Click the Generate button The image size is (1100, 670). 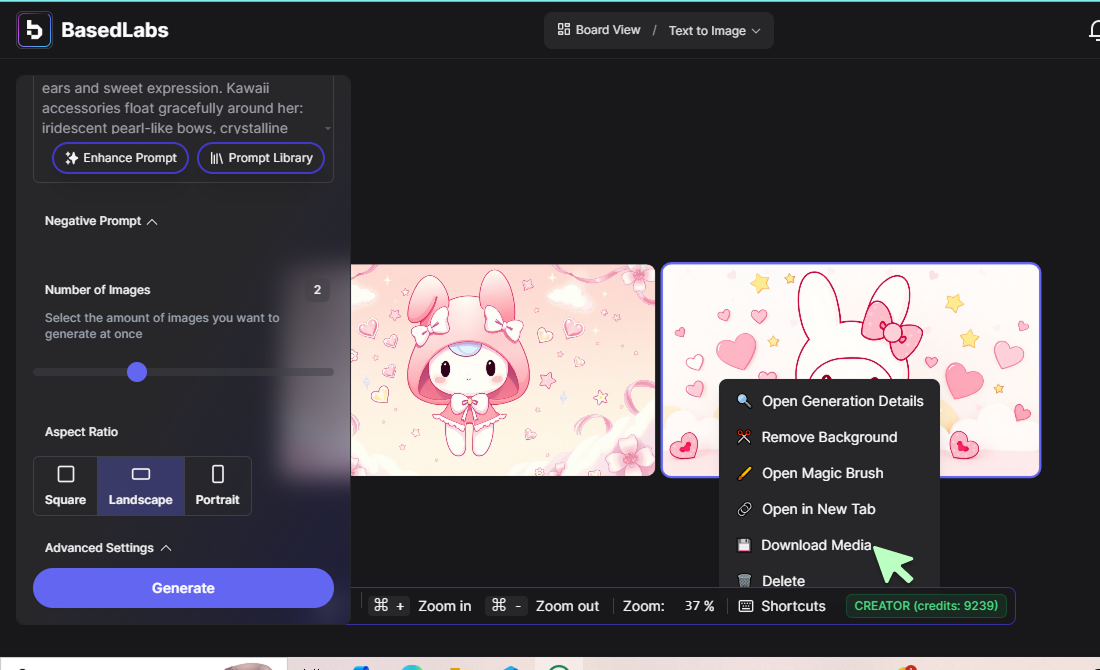[x=183, y=588]
